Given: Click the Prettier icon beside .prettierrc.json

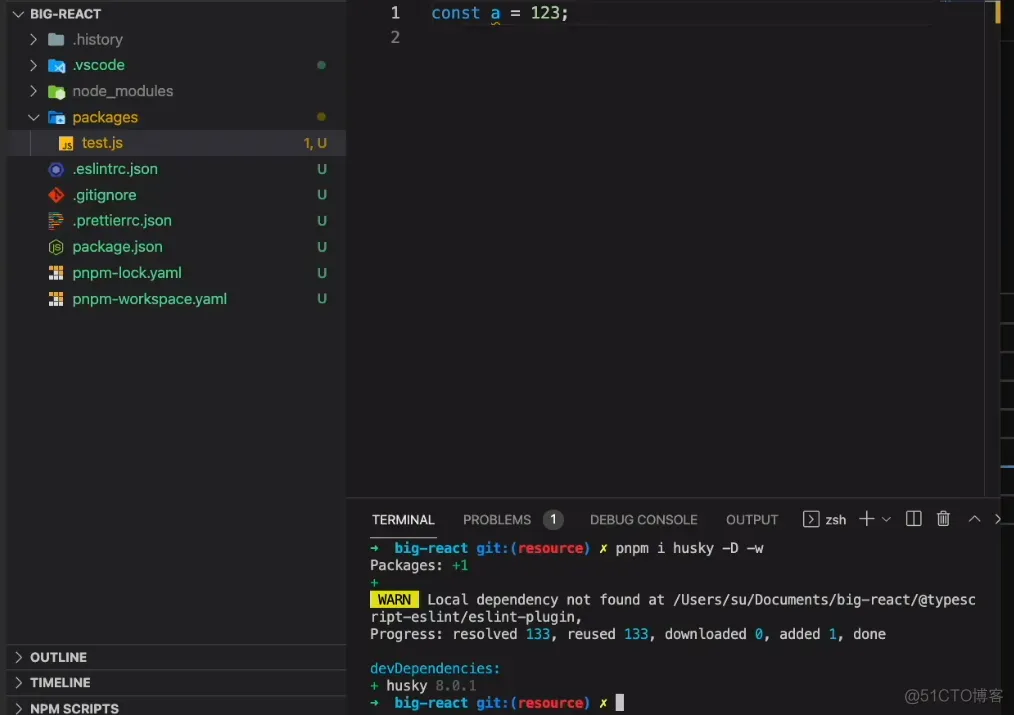Looking at the screenshot, I should [56, 220].
